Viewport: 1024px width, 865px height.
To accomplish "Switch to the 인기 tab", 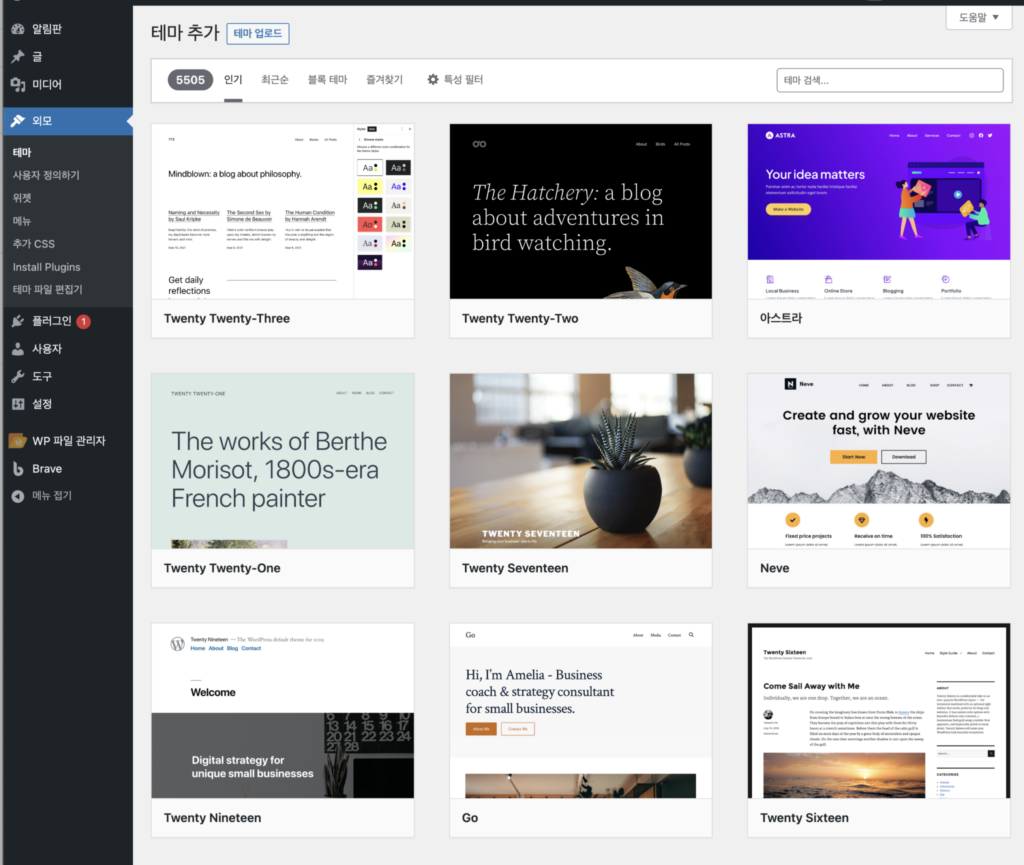I will tap(233, 80).
